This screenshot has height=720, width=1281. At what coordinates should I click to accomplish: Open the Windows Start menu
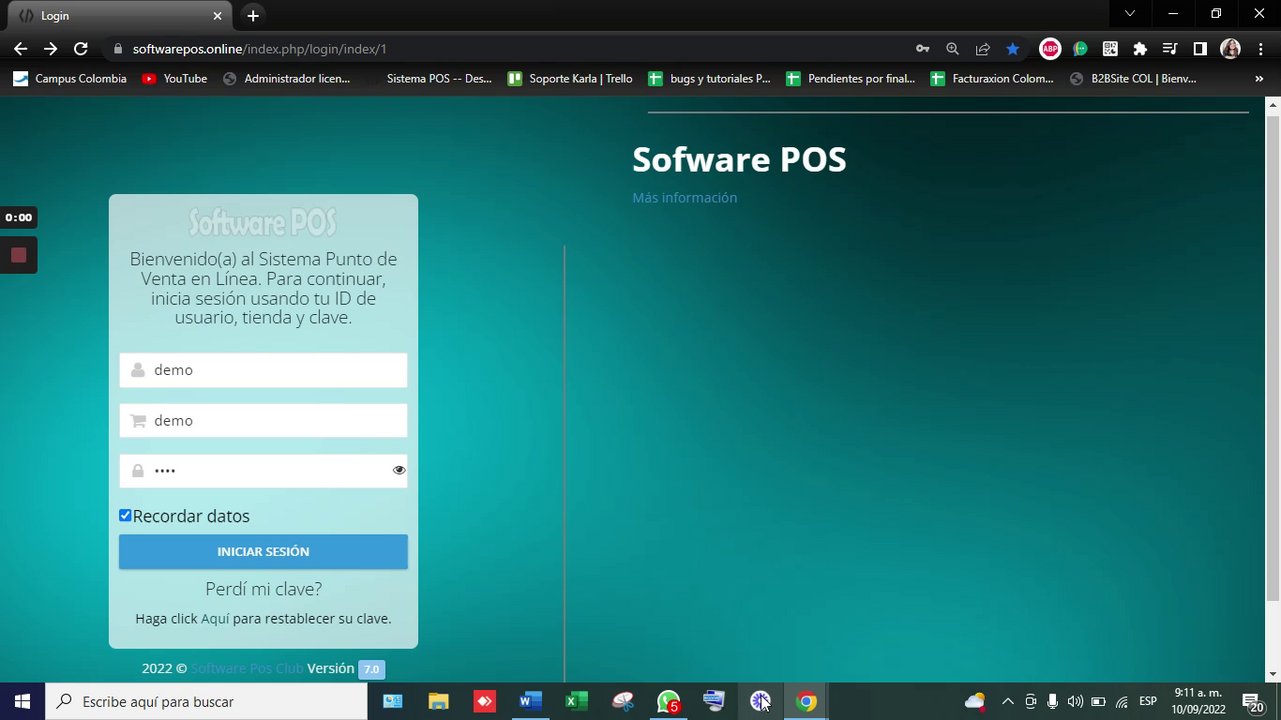pyautogui.click(x=22, y=701)
